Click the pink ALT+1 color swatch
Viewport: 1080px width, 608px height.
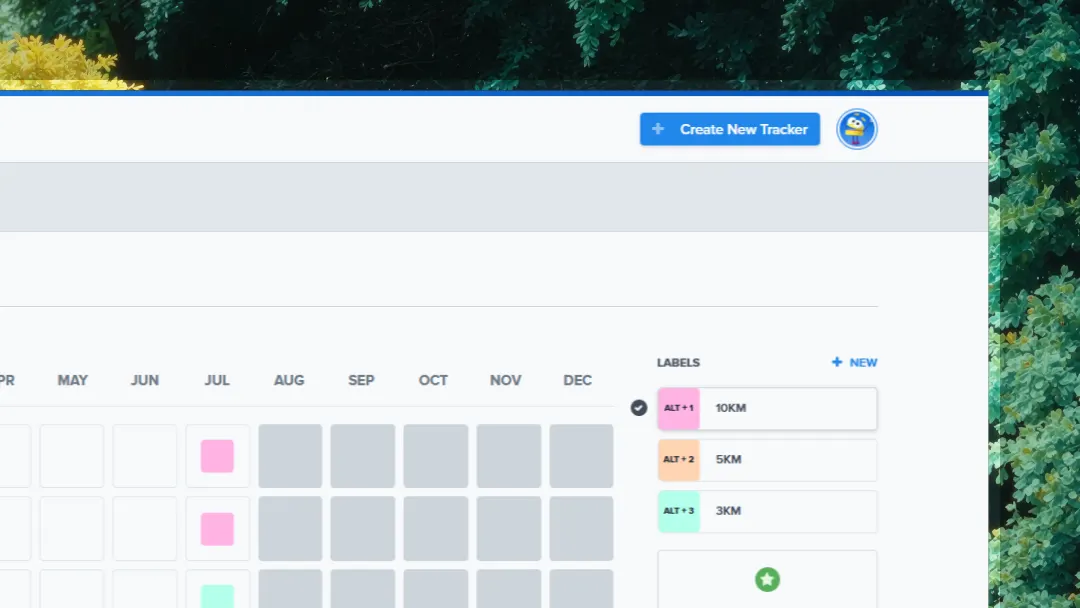[678, 408]
